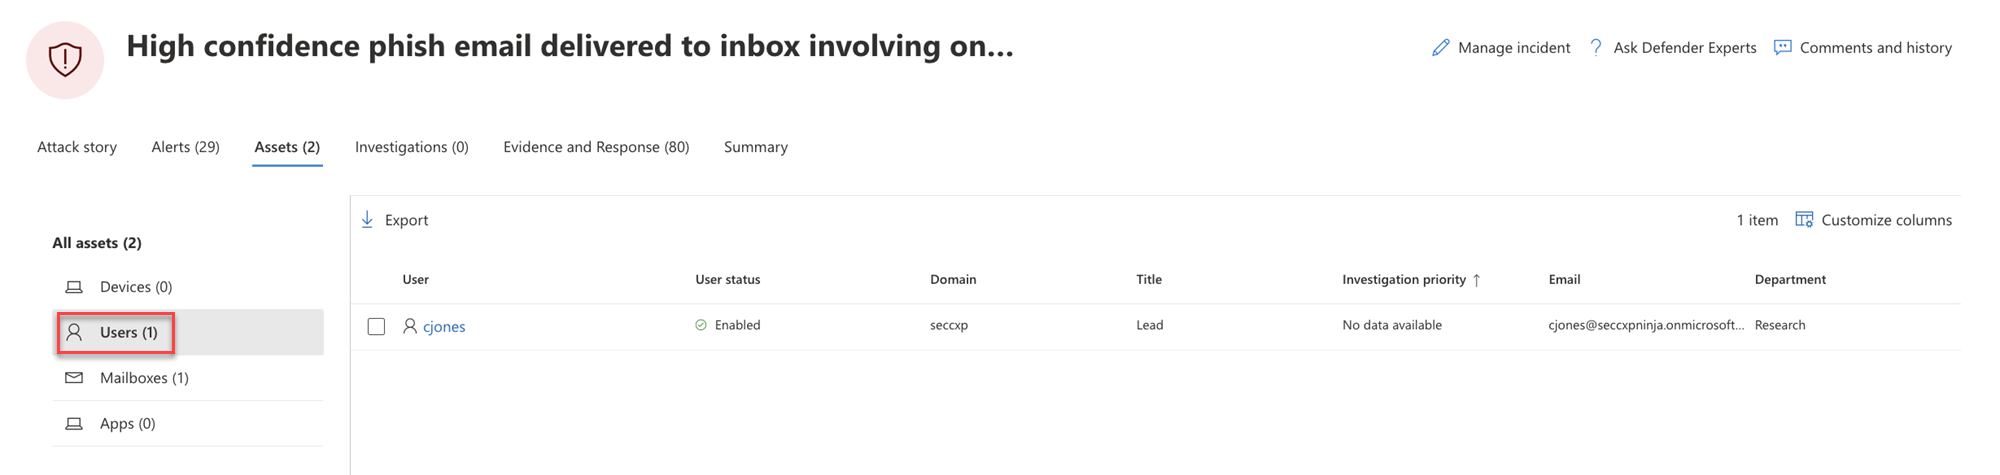Click the Email column header

[x=1564, y=280]
